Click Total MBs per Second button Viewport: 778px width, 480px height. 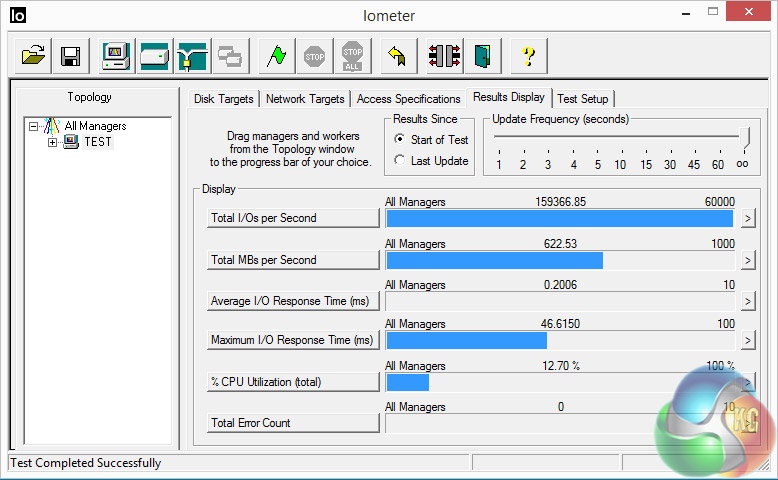293,260
